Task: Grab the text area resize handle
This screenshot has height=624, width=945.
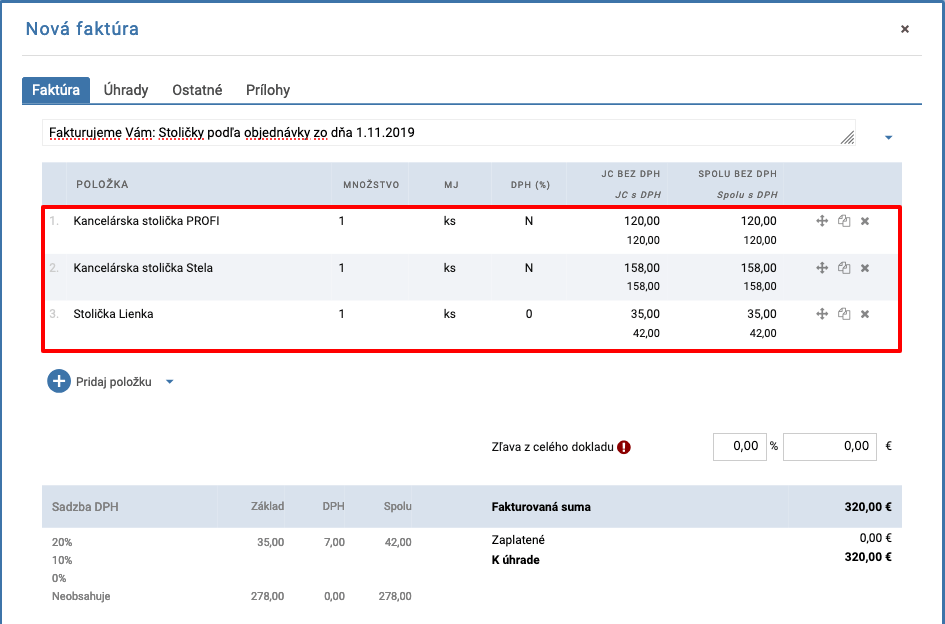Action: coord(847,138)
